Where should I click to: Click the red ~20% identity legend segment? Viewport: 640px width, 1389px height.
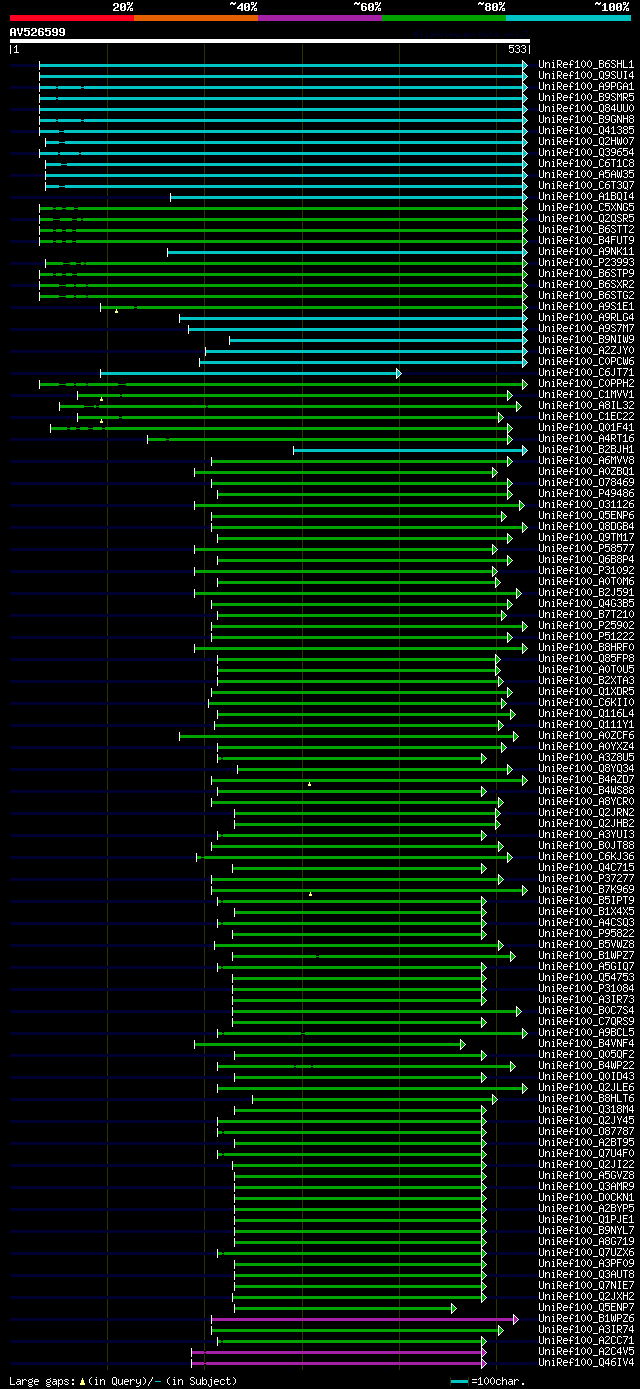point(71,18)
